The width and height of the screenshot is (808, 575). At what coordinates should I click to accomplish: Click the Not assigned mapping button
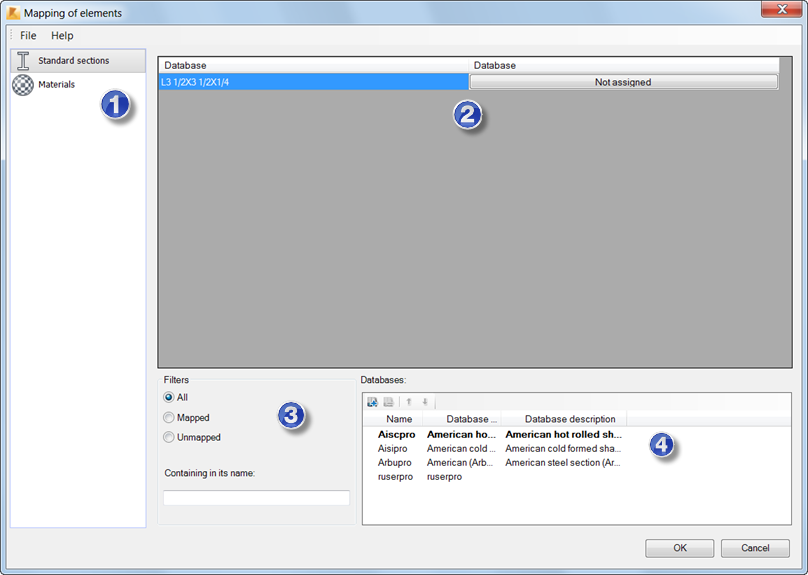[x=623, y=82]
